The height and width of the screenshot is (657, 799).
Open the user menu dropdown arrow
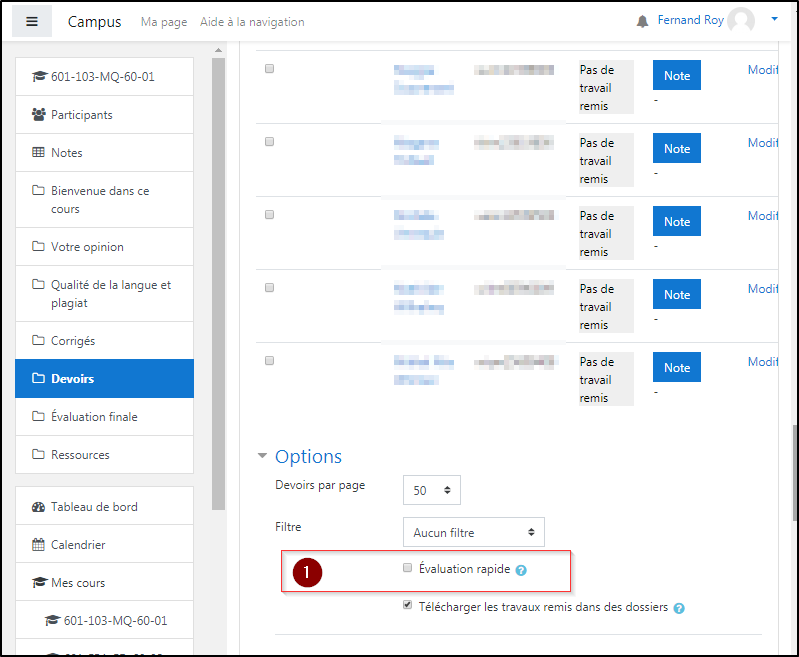tap(774, 19)
